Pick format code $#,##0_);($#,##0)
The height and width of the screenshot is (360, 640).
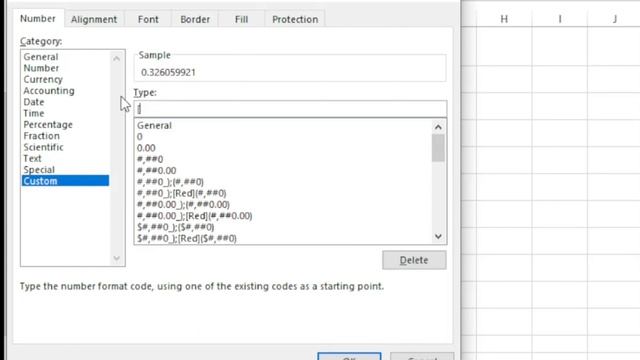tap(176, 227)
